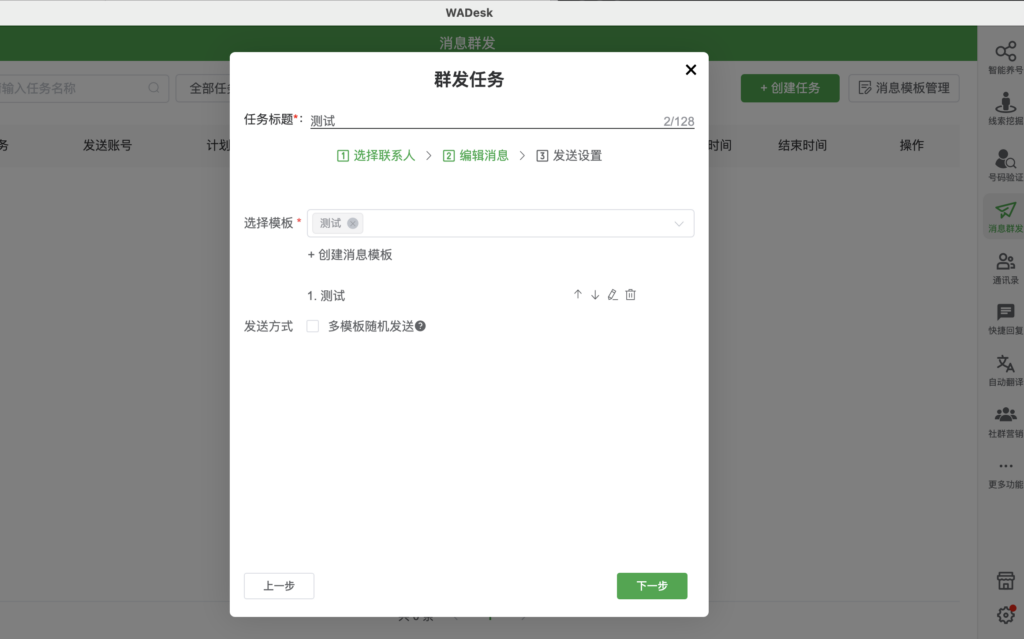Screen dimensions: 1024x639
Task: Click search icon in task name field
Action: (153, 88)
